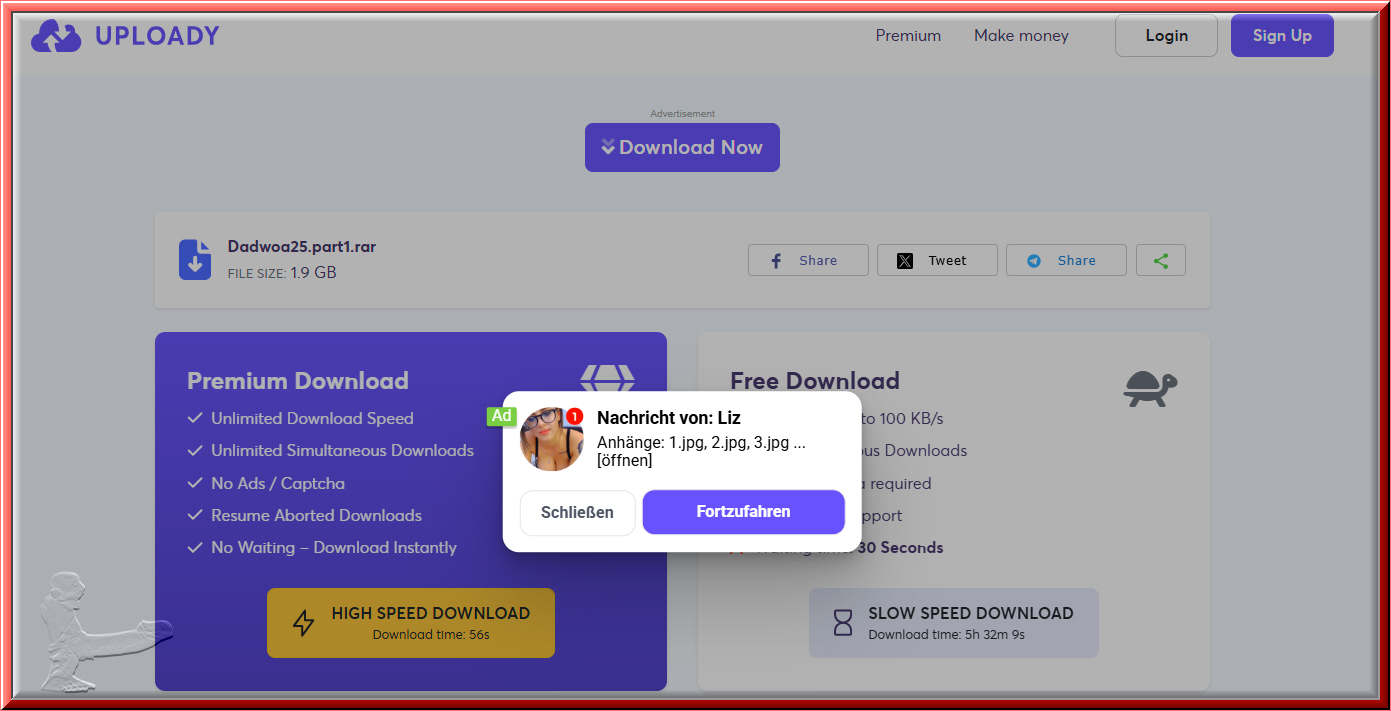This screenshot has height=711, width=1391.
Task: Click the X logo icon
Action: pyautogui.click(x=905, y=261)
